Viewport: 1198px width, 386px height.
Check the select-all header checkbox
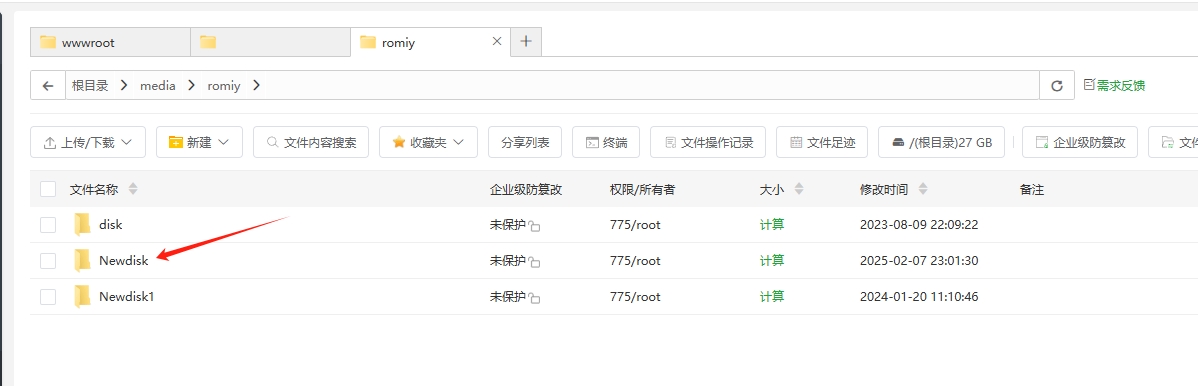pos(48,189)
